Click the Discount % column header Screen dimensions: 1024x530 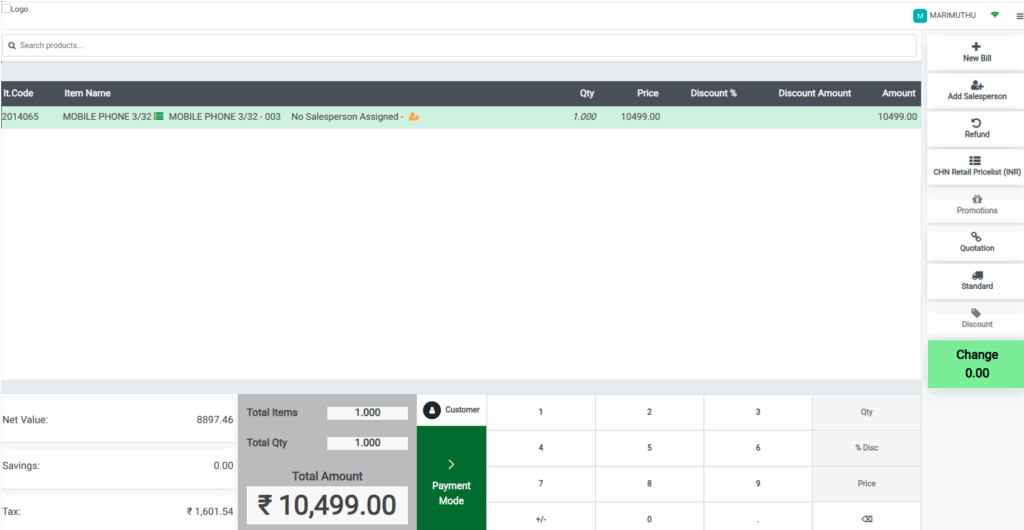pos(713,93)
